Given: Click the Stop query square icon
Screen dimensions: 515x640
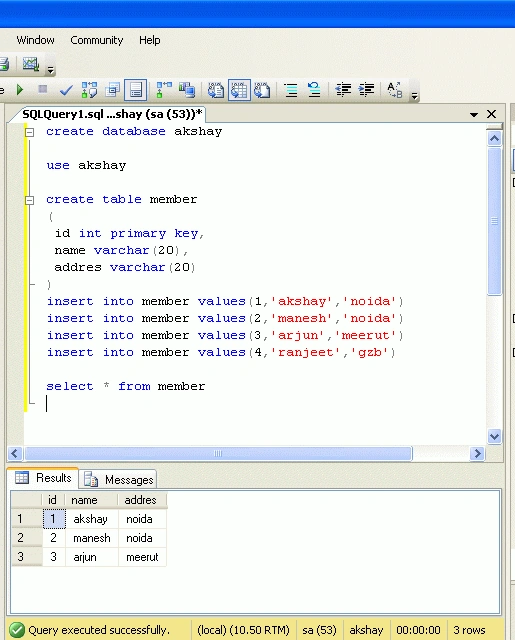Looking at the screenshot, I should click(42, 89).
